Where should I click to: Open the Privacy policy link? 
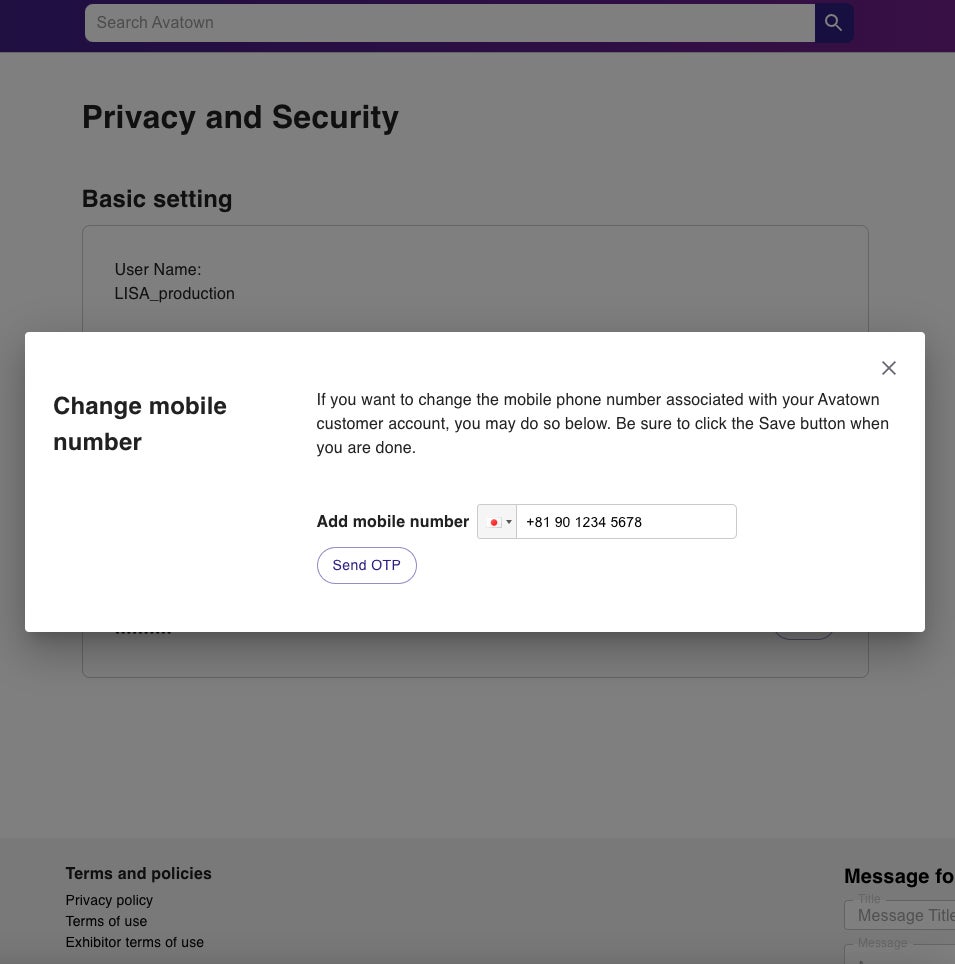click(x=109, y=900)
